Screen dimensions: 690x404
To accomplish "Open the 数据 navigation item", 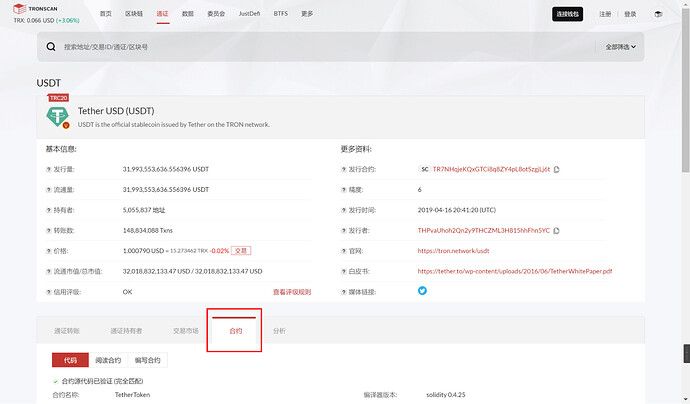I will click(x=188, y=14).
